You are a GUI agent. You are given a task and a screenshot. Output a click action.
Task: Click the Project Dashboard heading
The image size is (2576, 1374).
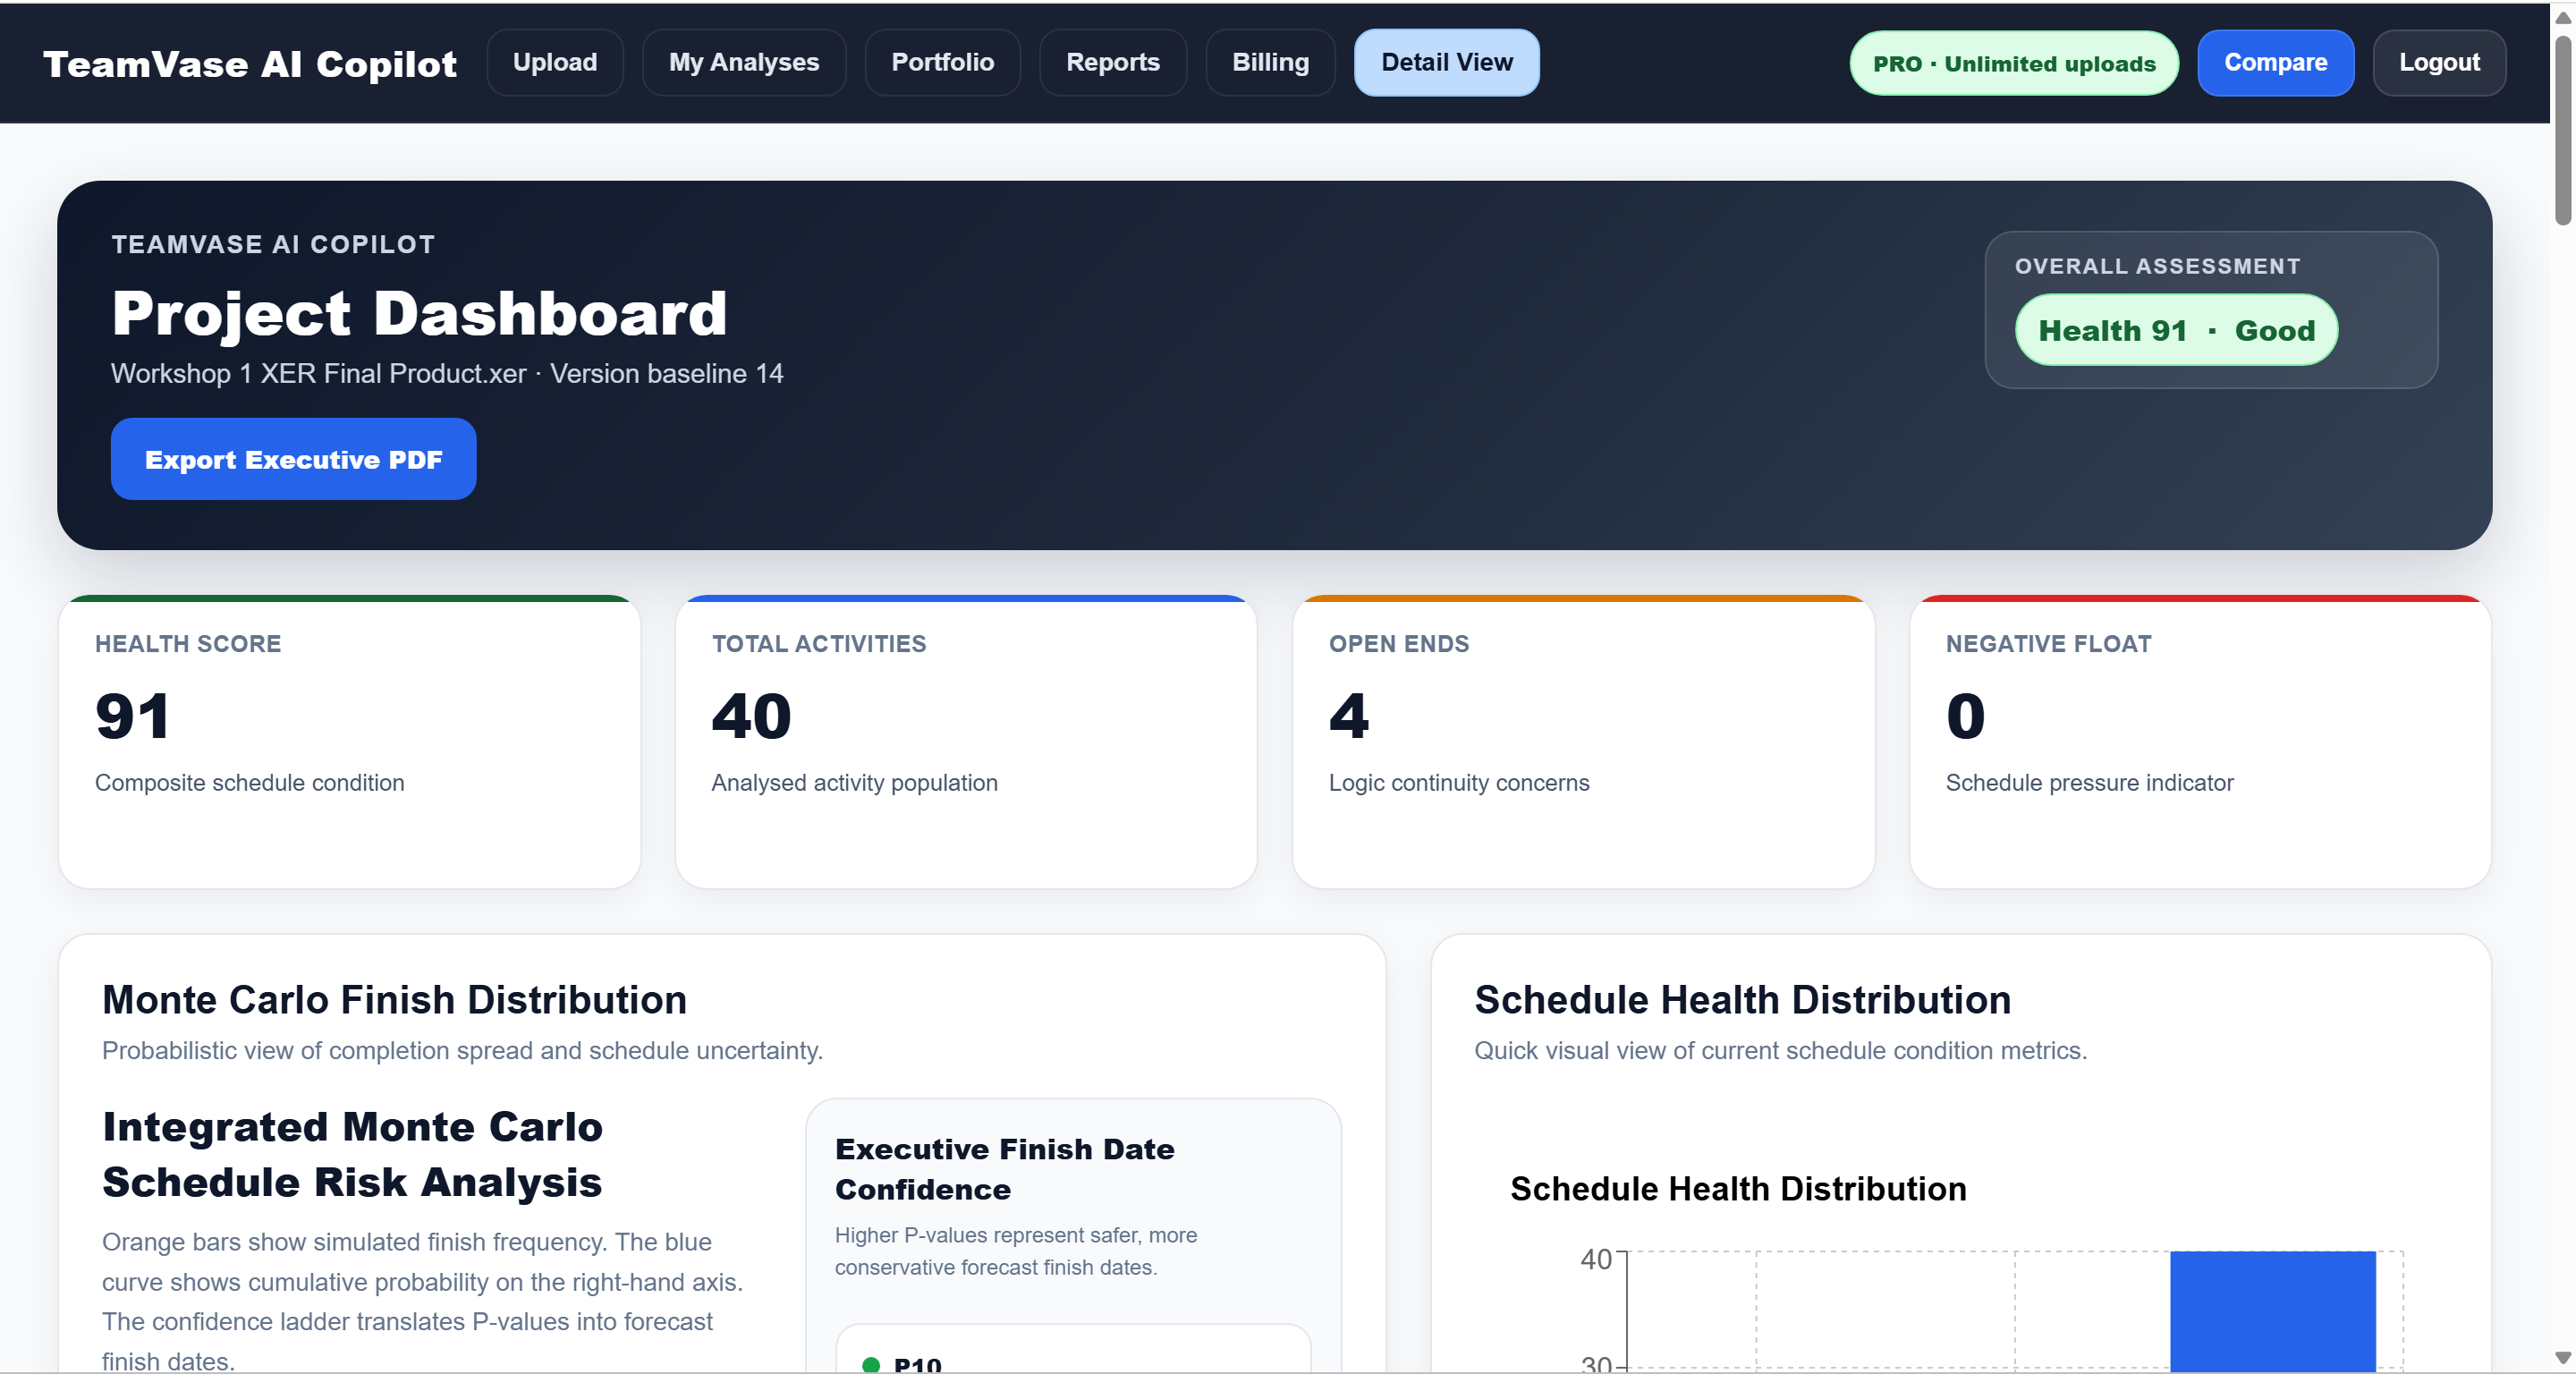point(419,313)
